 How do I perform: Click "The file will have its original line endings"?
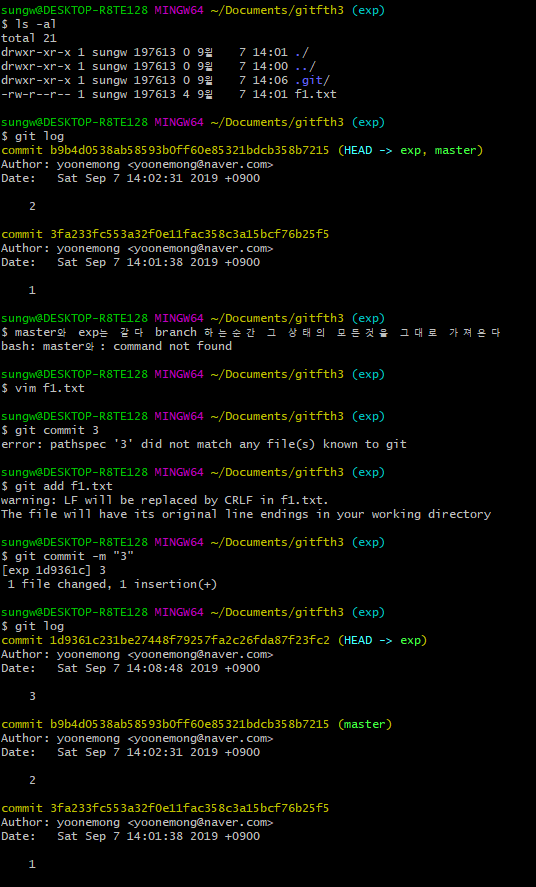coord(246,514)
